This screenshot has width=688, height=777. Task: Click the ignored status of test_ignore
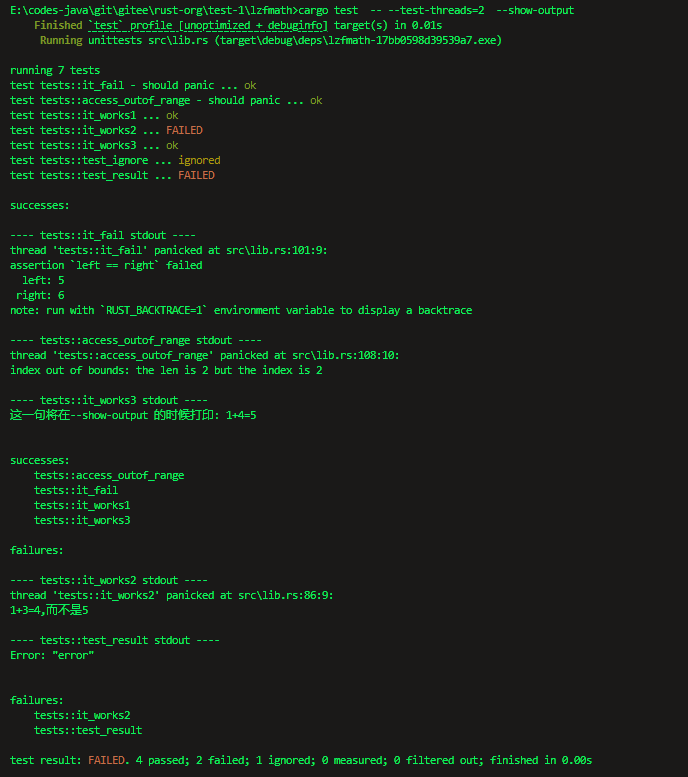point(199,160)
